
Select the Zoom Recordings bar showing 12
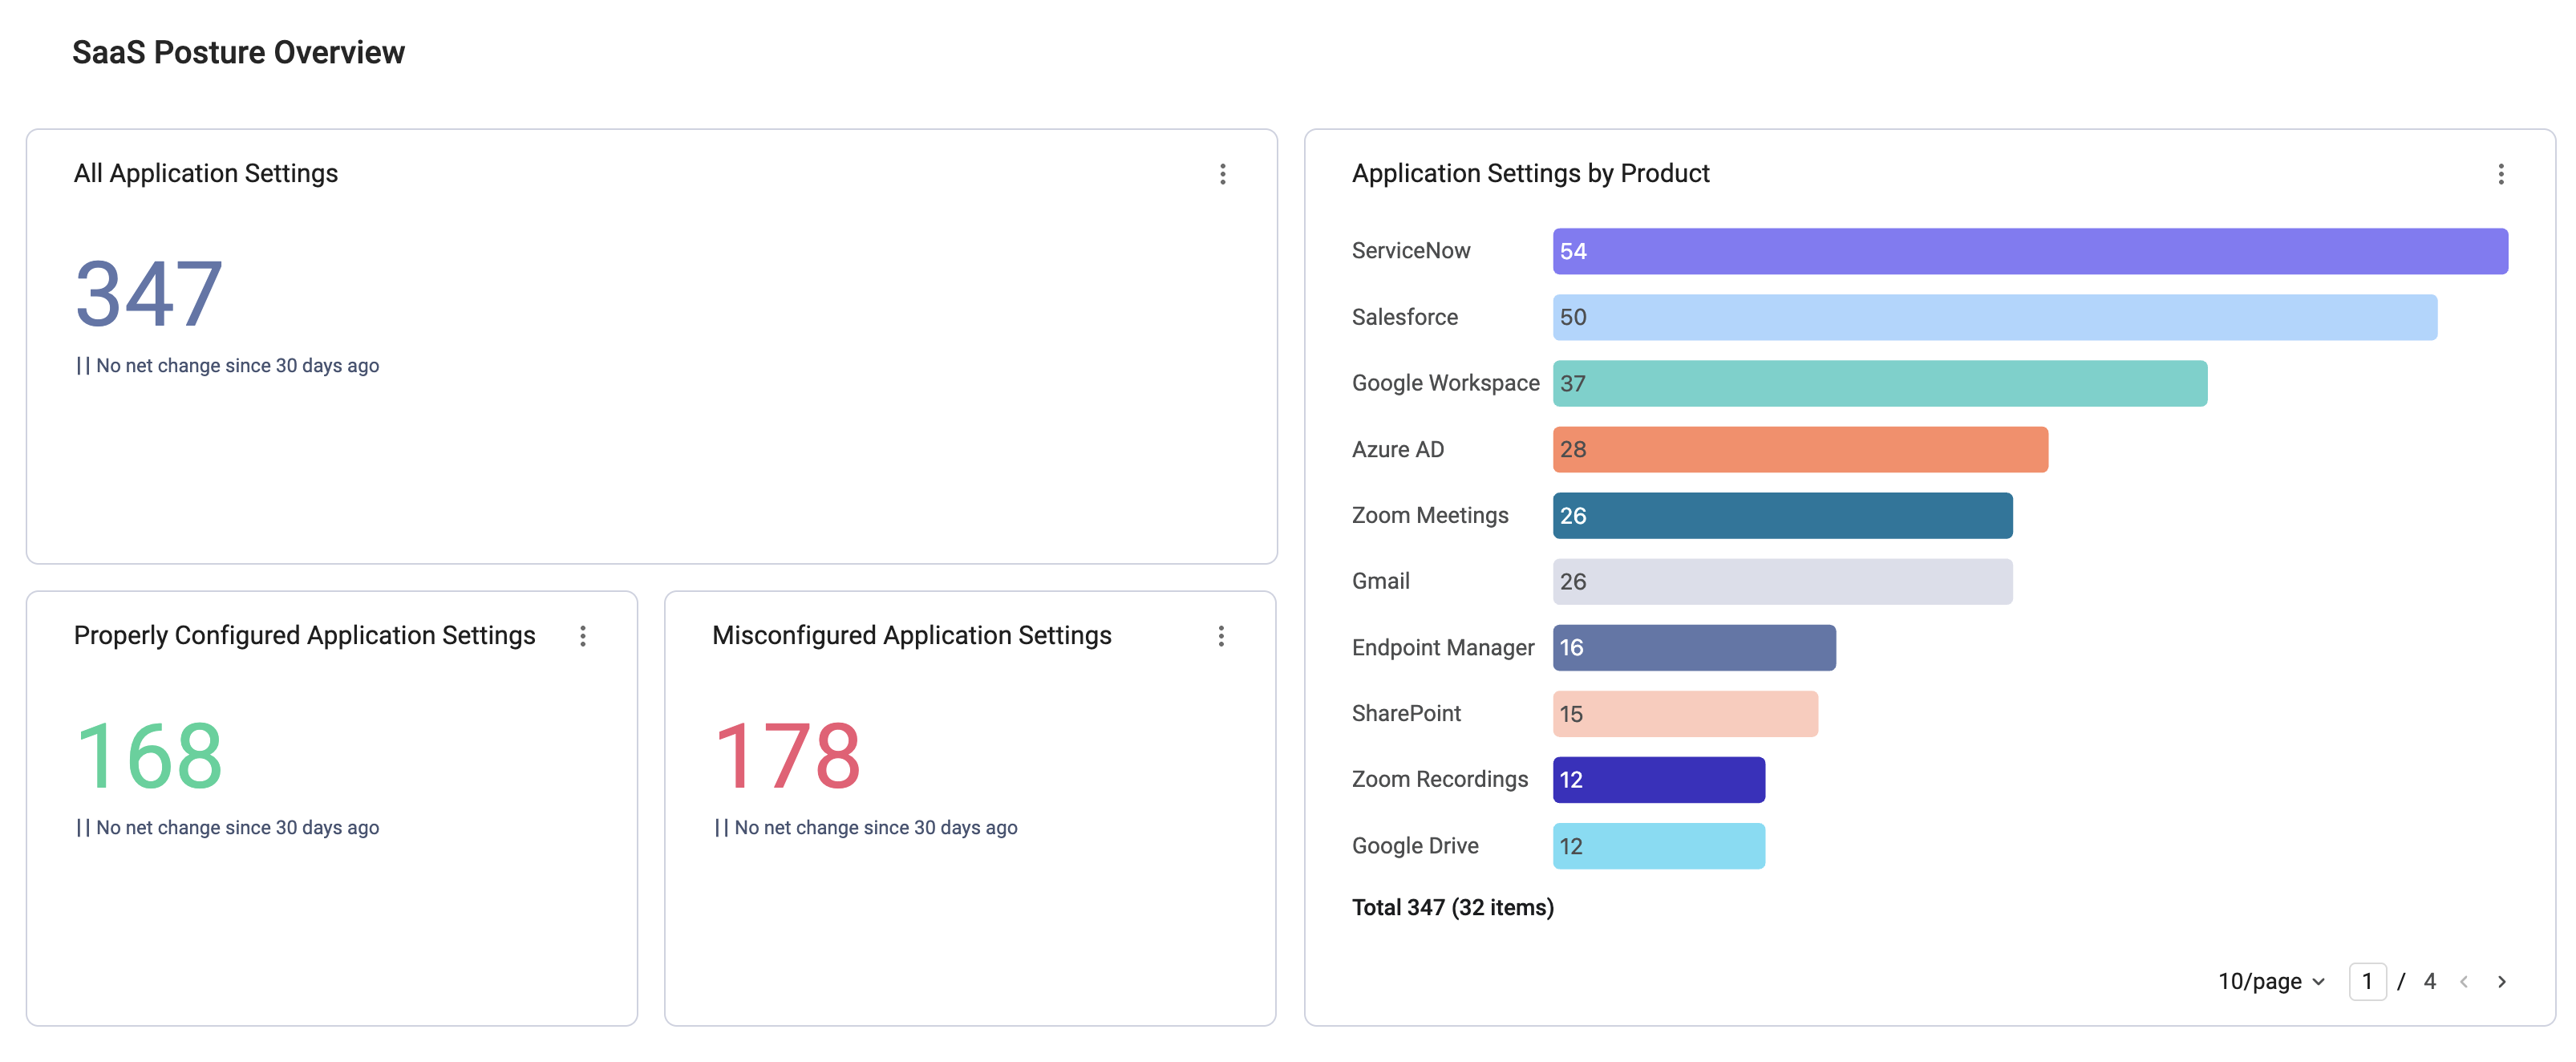1659,779
